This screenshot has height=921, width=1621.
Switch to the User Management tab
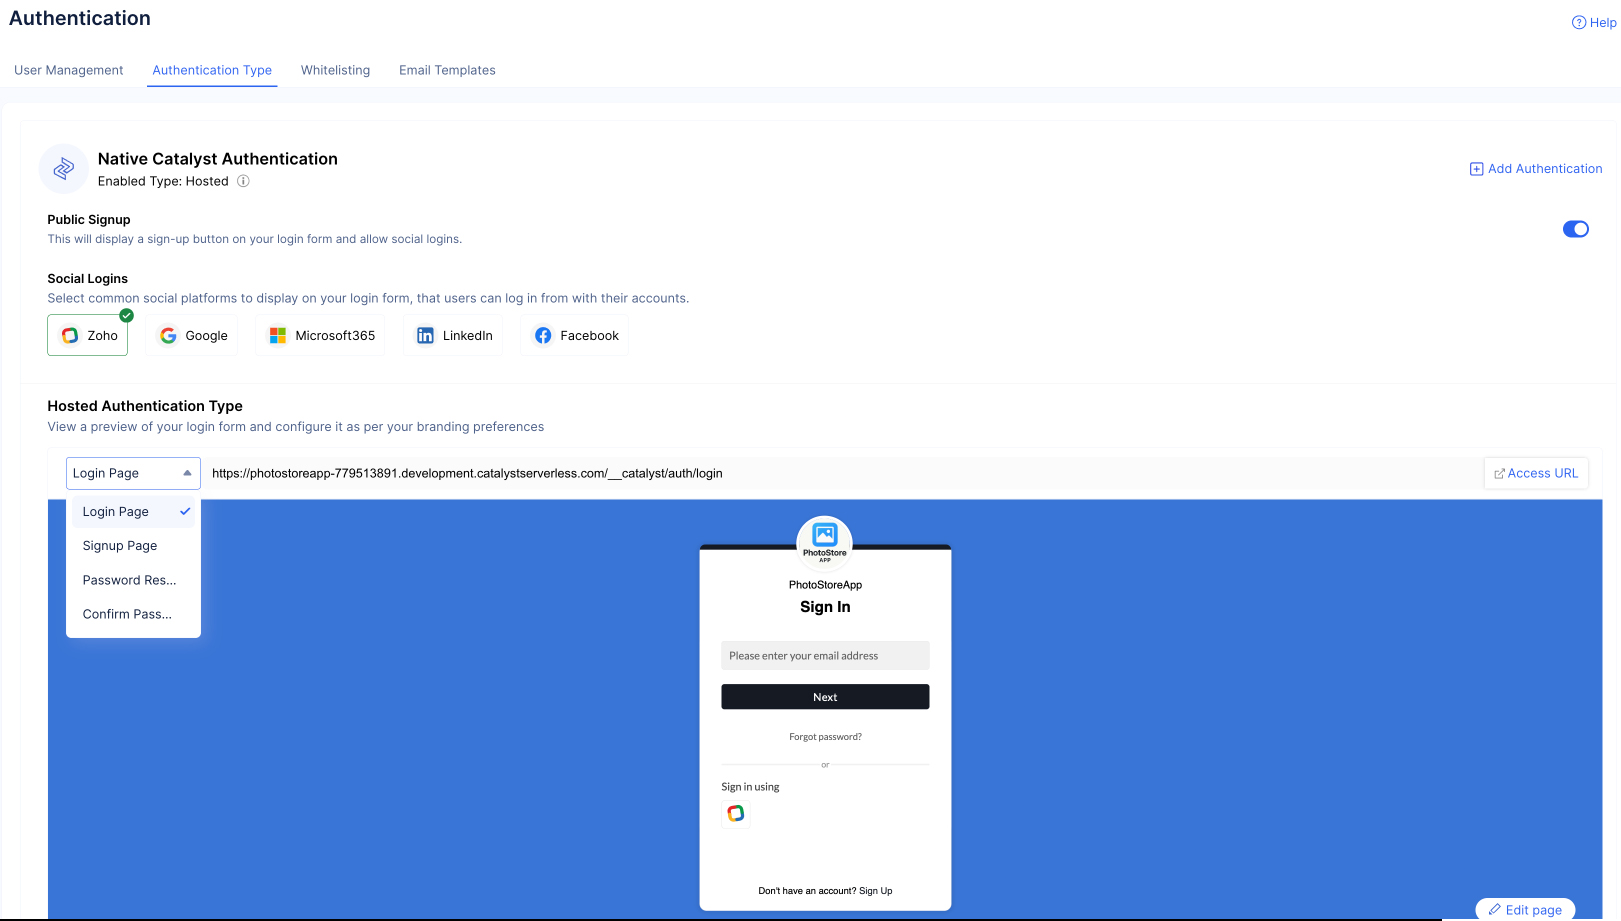(x=69, y=70)
